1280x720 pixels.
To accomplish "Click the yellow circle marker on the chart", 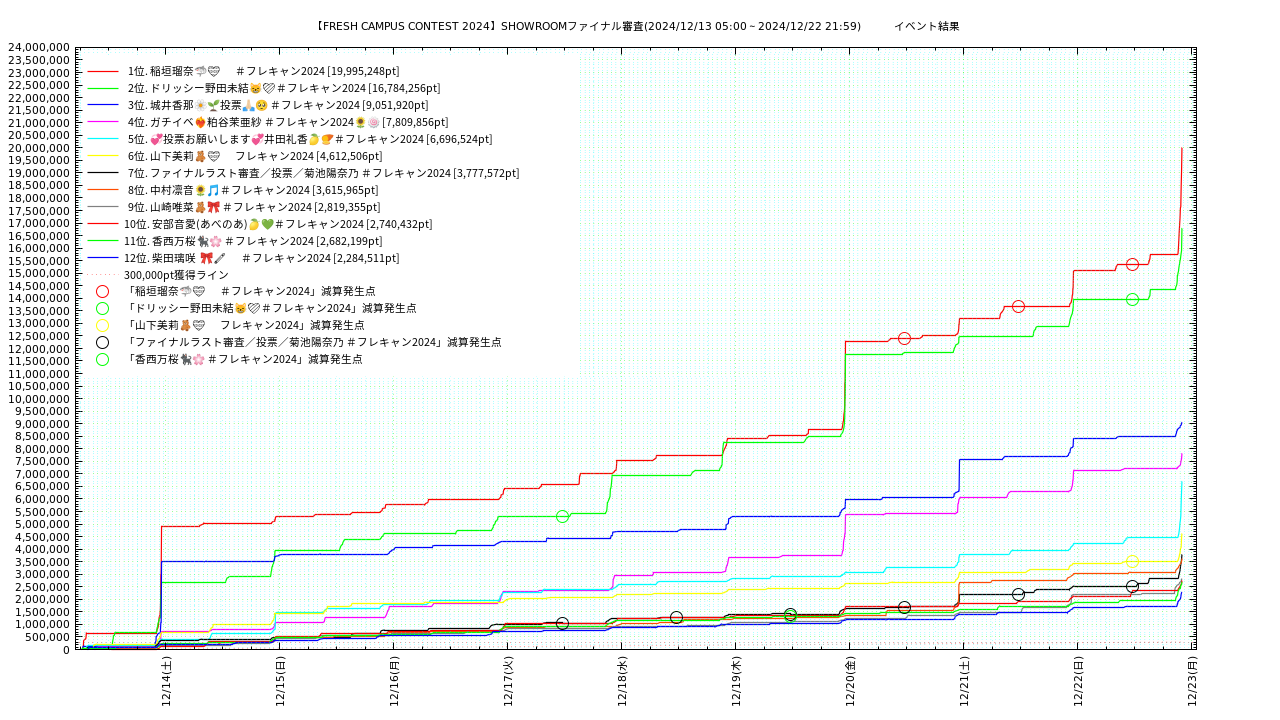I will point(1132,561).
